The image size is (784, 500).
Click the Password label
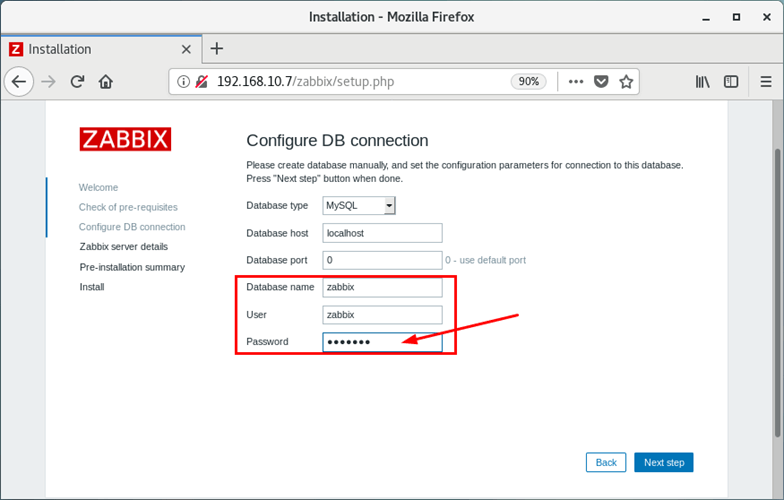268,342
